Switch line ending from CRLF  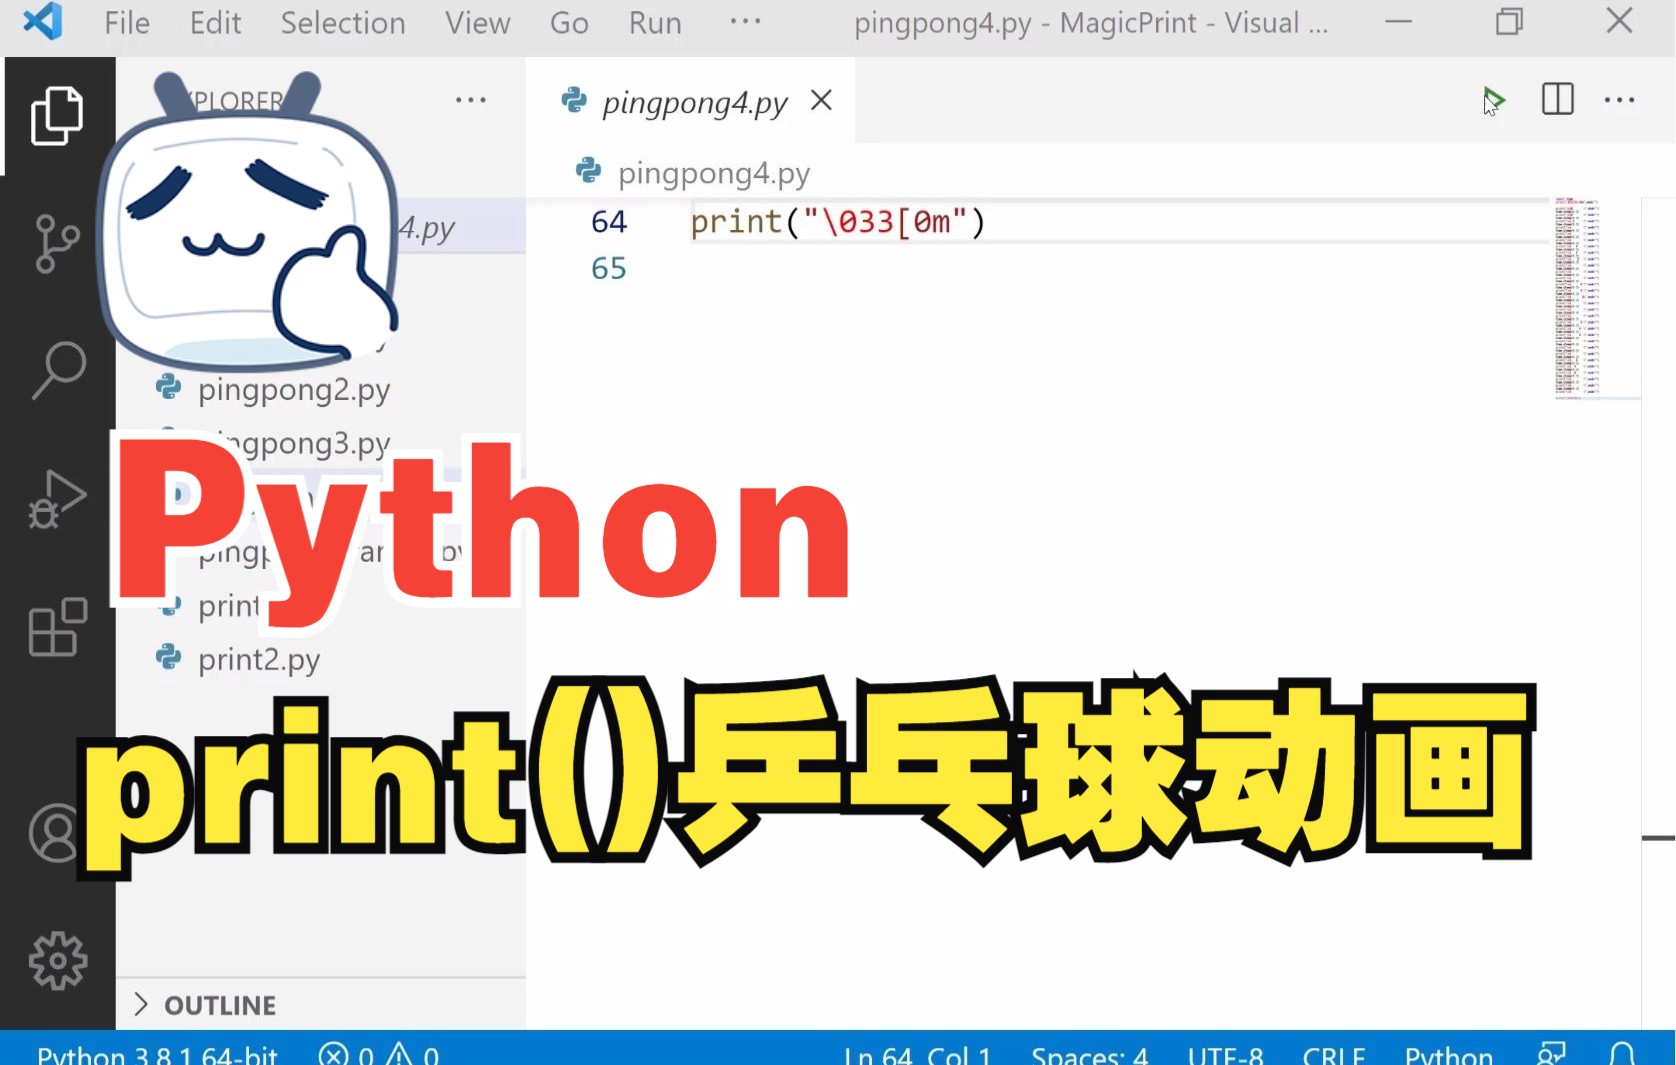(x=1334, y=1053)
